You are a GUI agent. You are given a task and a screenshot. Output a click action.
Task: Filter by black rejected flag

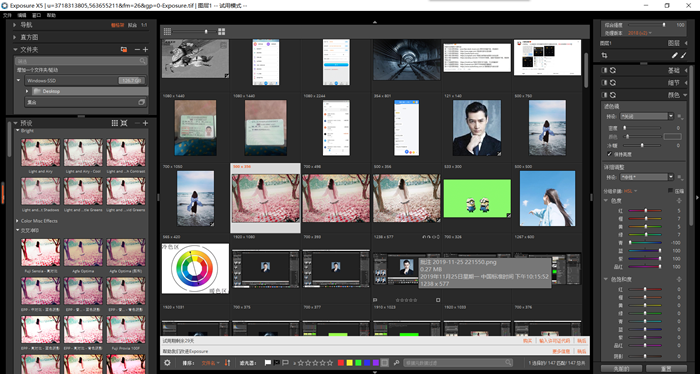(276, 363)
